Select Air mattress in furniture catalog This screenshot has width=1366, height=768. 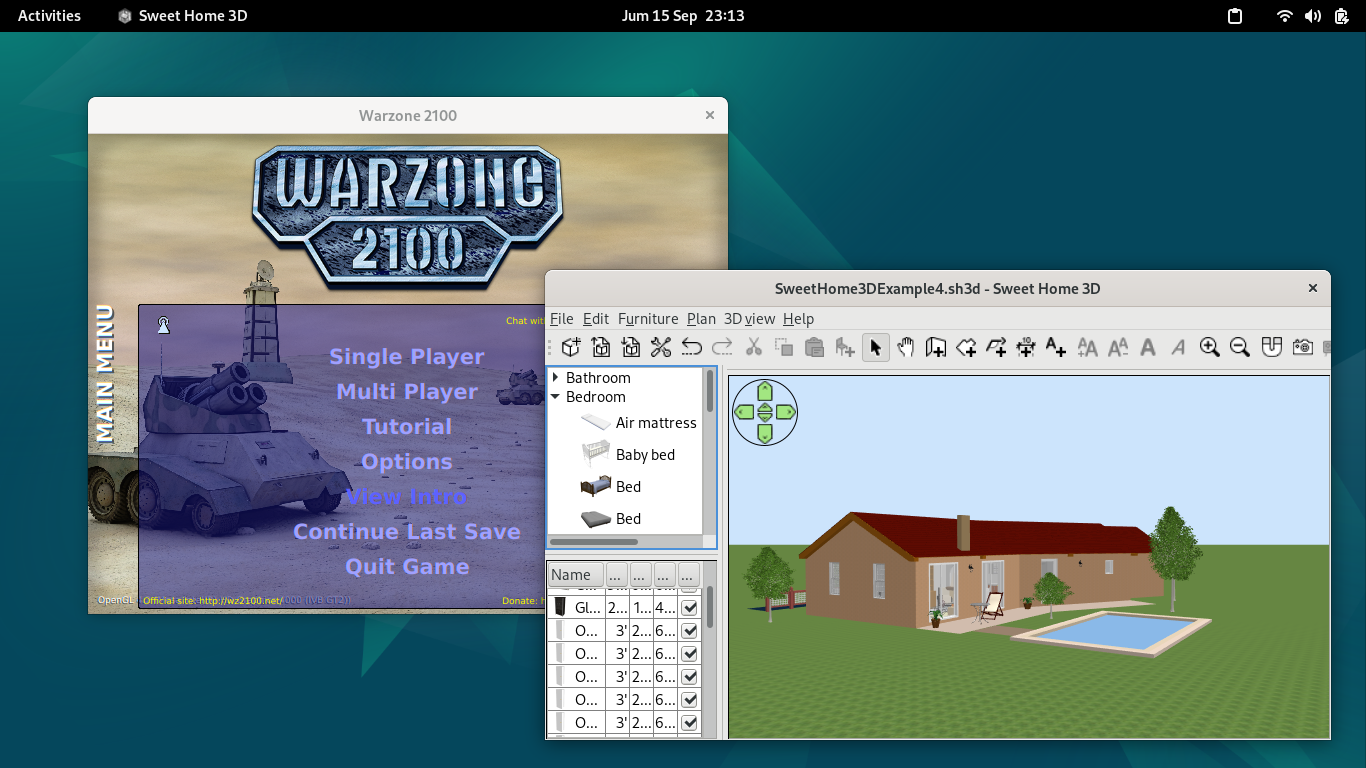coord(638,423)
